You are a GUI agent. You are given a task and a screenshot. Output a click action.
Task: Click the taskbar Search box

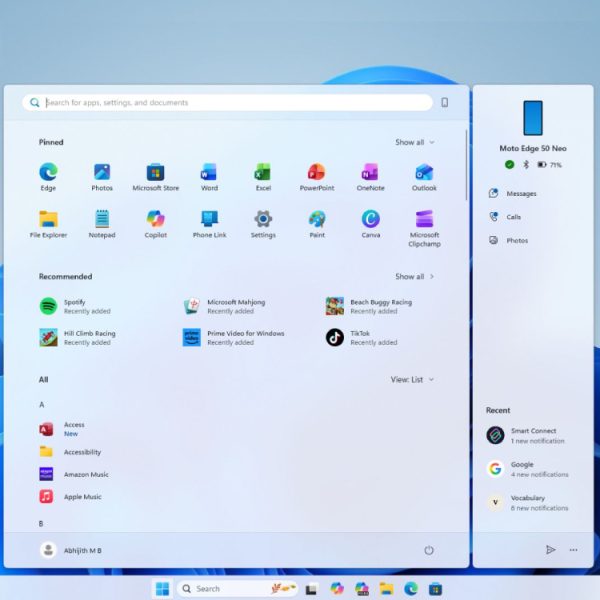[x=237, y=589]
